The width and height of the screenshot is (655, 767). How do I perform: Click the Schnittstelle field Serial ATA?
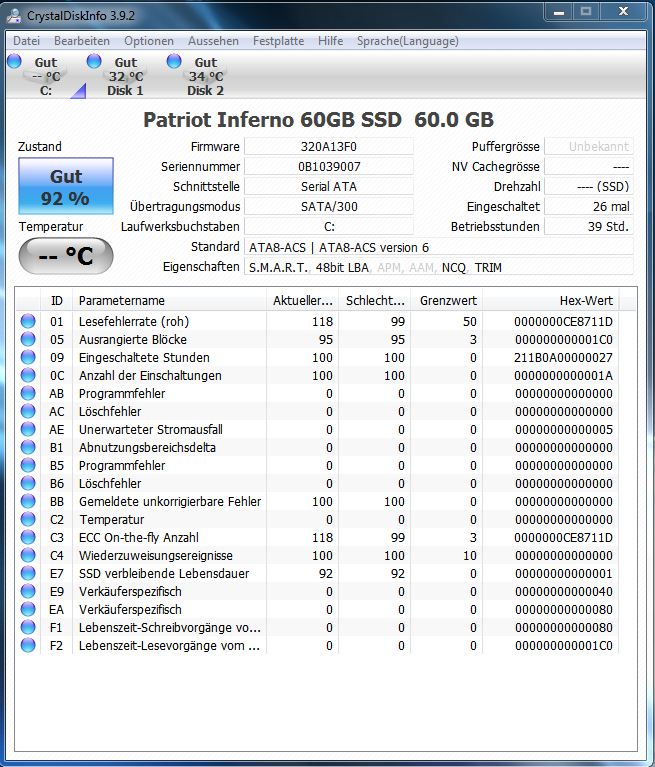click(x=329, y=186)
